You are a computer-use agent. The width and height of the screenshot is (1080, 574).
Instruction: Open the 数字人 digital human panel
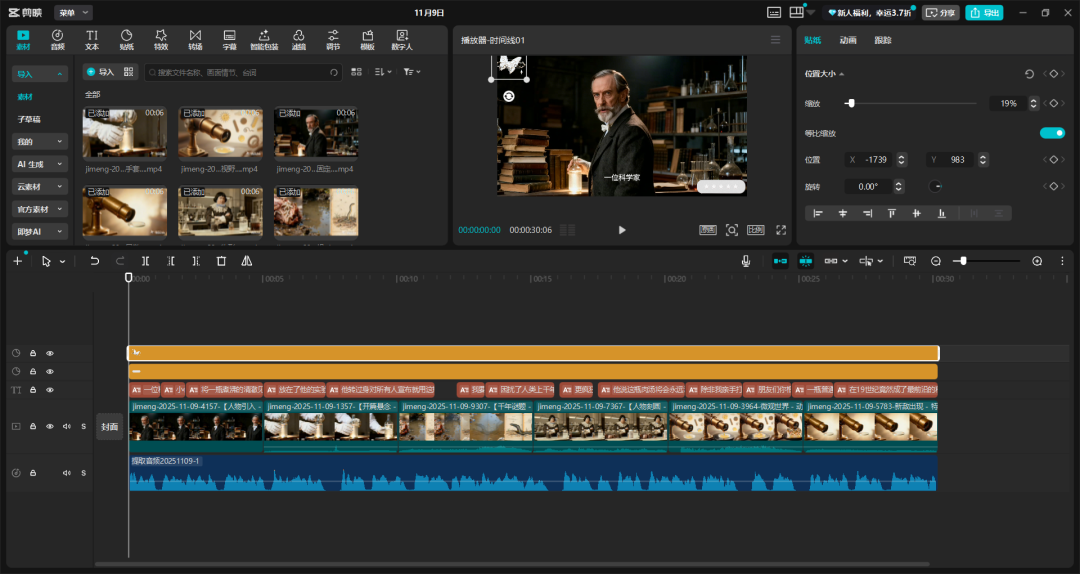coord(402,40)
